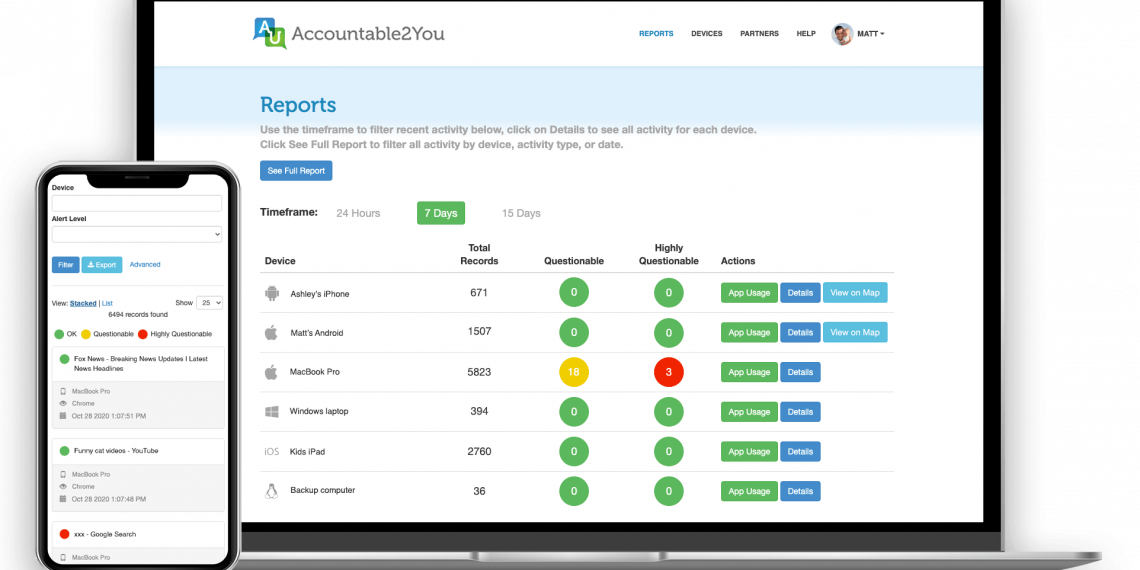Open the Show 25 records dropdown
The image size is (1140, 570).
(x=209, y=303)
